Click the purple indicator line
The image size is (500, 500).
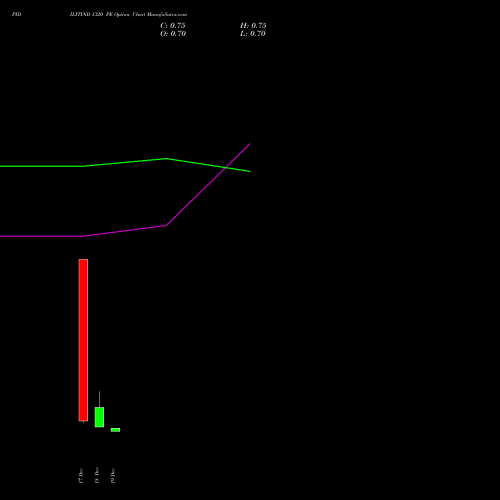(125, 231)
